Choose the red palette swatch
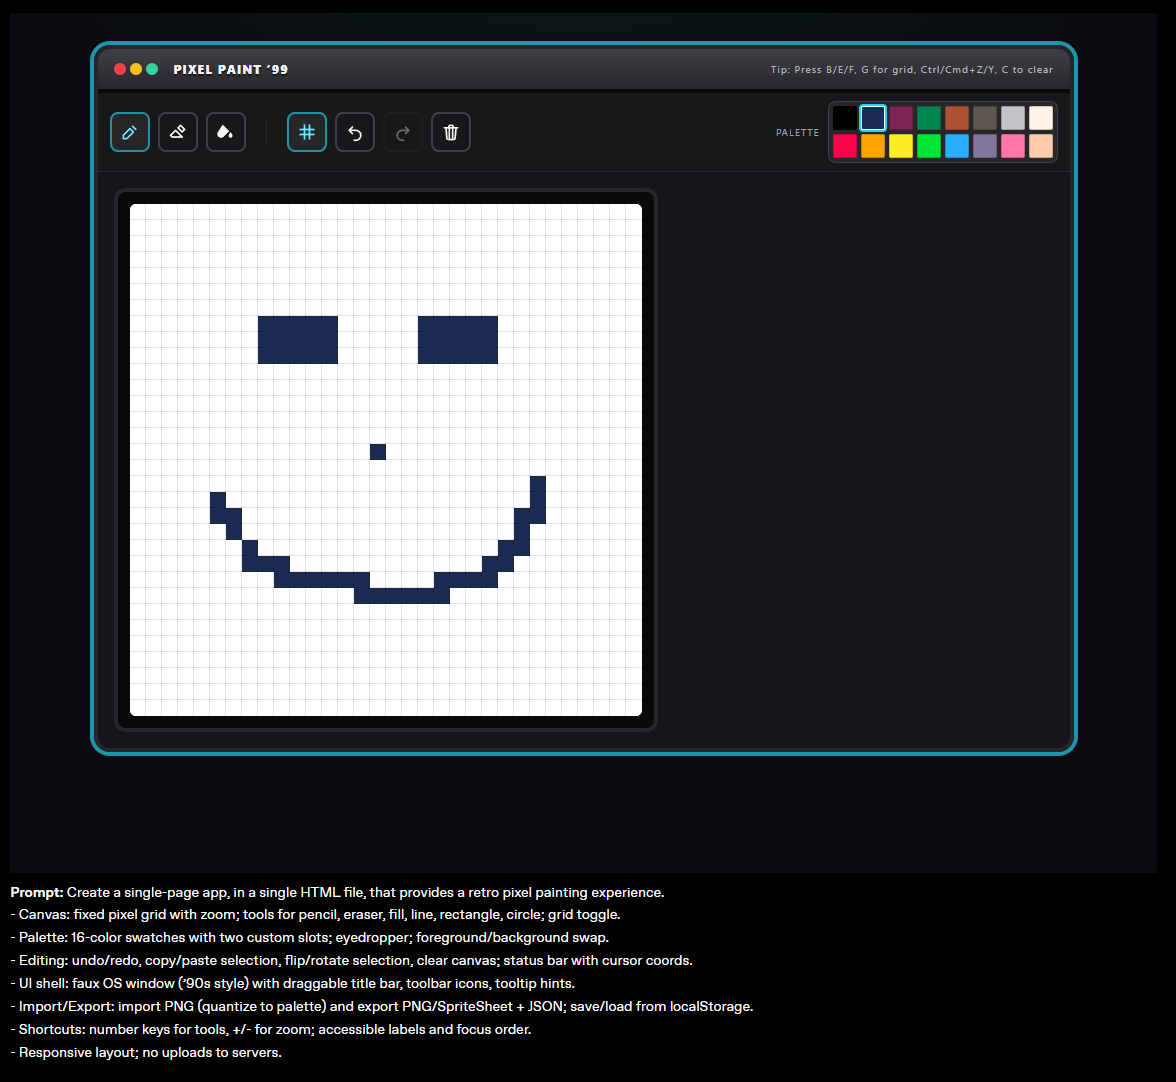This screenshot has width=1176, height=1082. click(845, 146)
